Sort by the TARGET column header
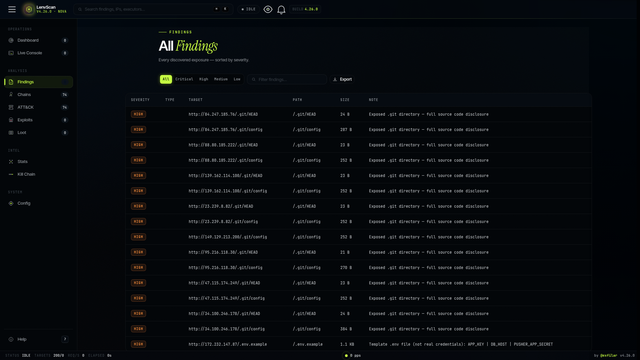This screenshot has height=360, width=640. click(x=196, y=100)
